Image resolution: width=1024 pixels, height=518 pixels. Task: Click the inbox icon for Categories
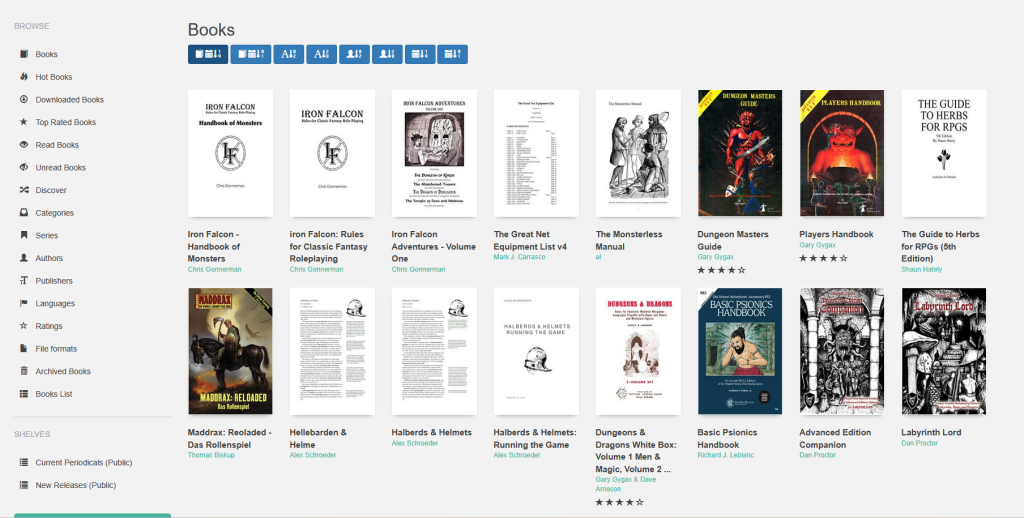tap(24, 212)
